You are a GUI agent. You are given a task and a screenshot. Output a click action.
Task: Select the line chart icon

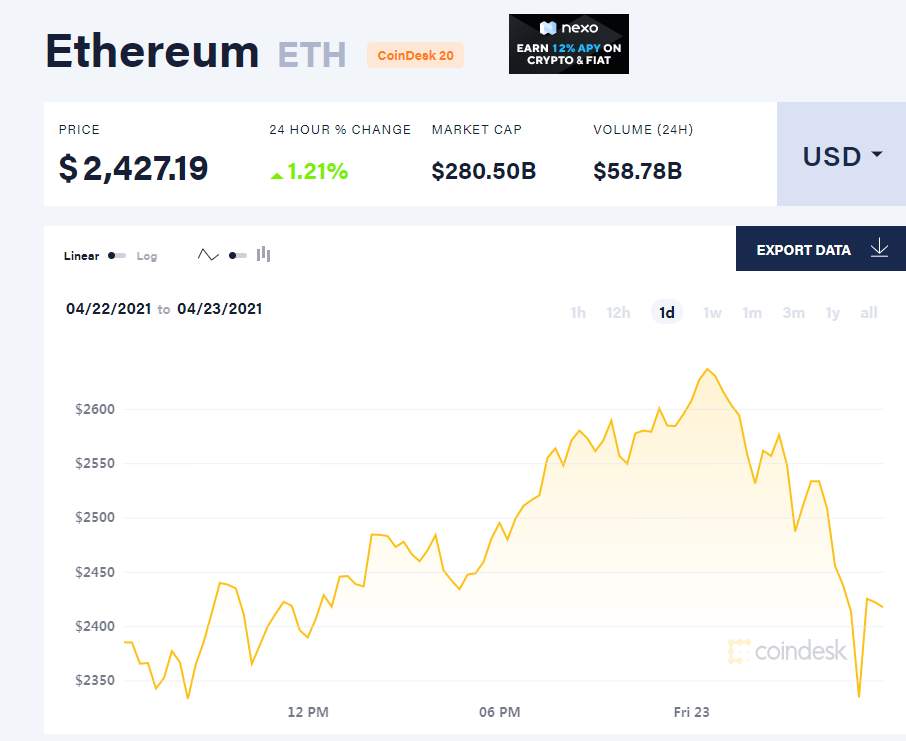tap(208, 255)
